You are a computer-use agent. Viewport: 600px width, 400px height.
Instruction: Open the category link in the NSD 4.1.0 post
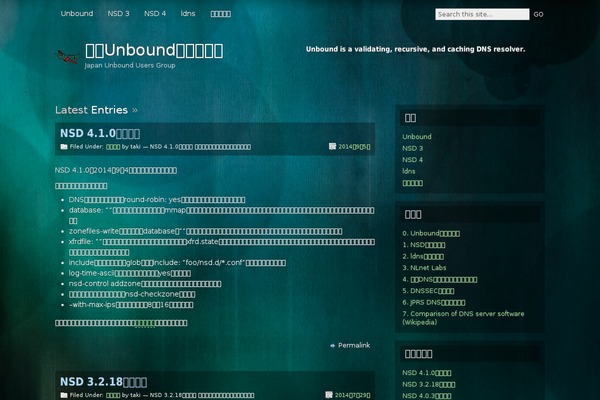point(113,147)
